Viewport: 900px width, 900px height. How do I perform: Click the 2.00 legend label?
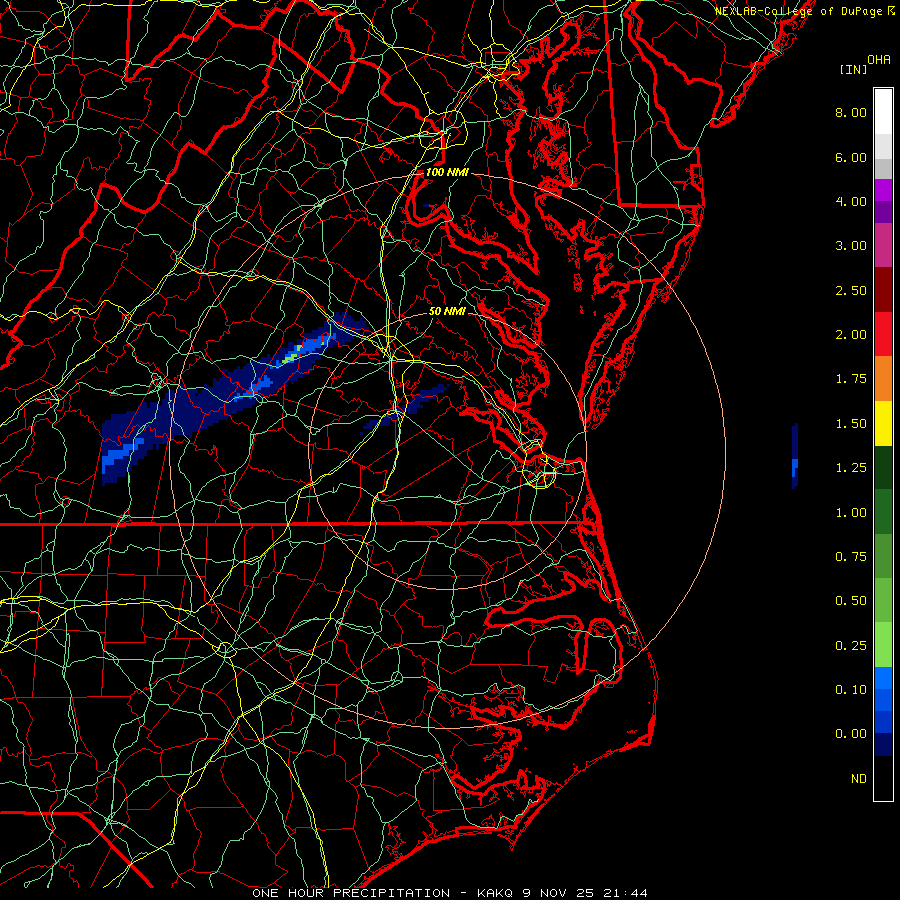[x=851, y=335]
